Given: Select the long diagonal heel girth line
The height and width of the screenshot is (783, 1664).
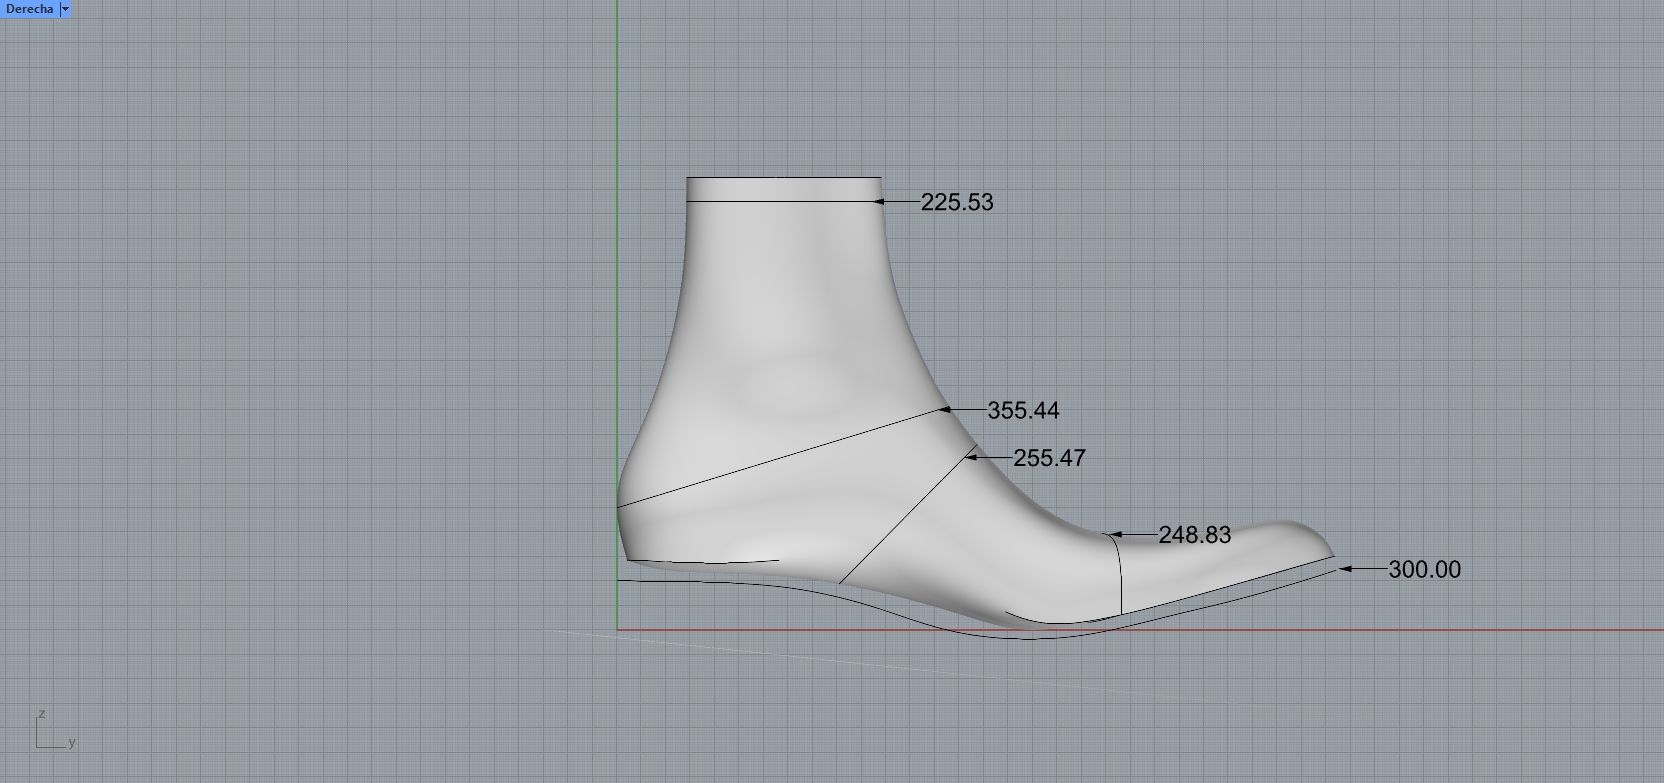Looking at the screenshot, I should (x=780, y=458).
